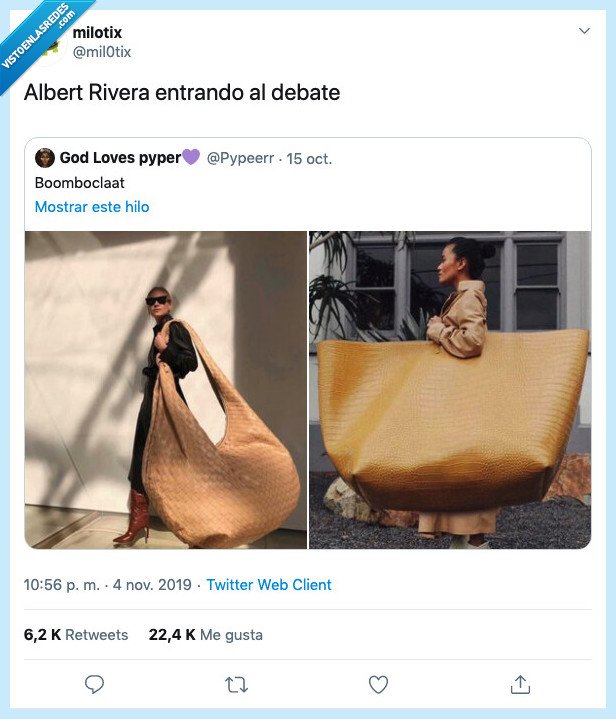The height and width of the screenshot is (719, 616).
Task: Click the 10:56 p. m. timestamp
Action: [x=61, y=585]
